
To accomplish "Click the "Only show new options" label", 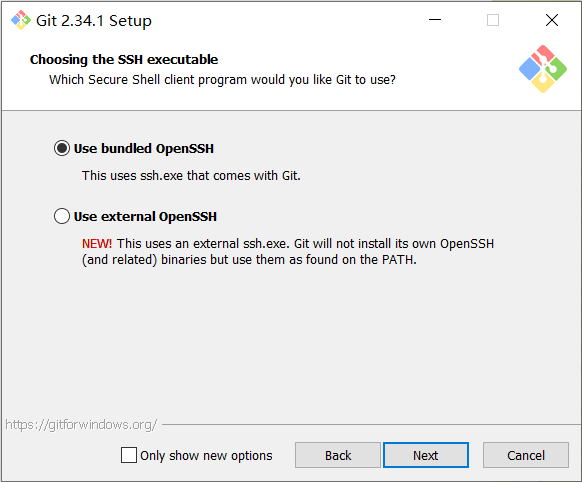I will tap(206, 455).
